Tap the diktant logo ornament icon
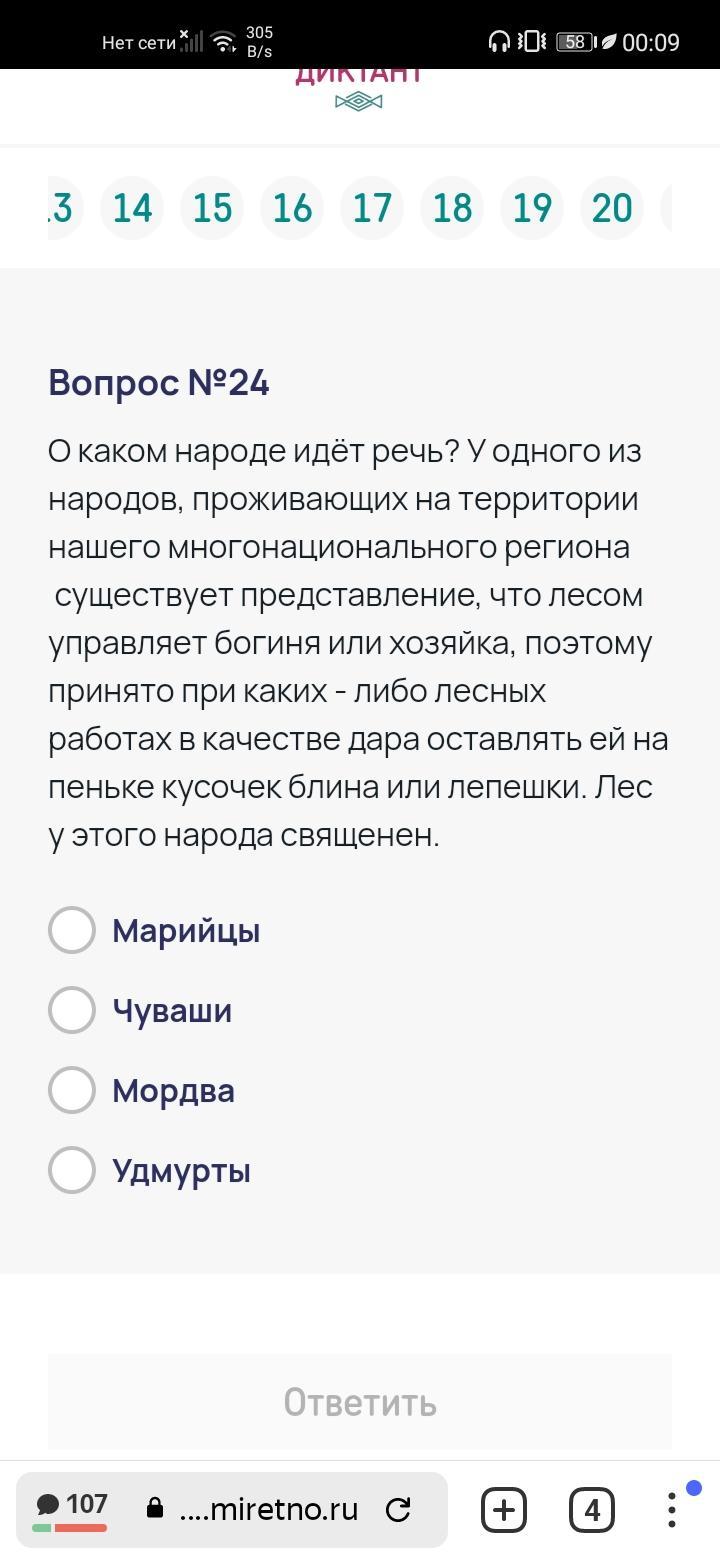Viewport: 720px width, 1560px height. [358, 101]
